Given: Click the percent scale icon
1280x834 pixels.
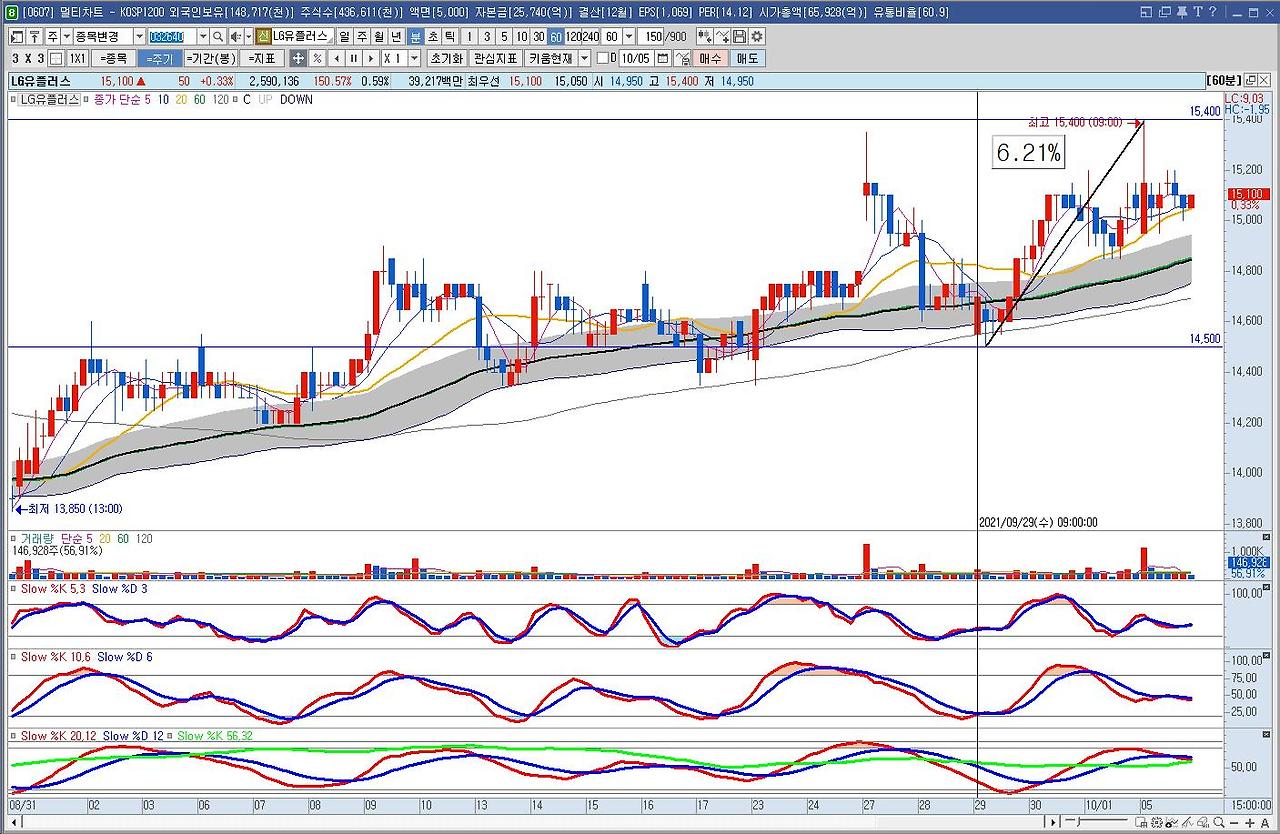Looking at the screenshot, I should (317, 58).
